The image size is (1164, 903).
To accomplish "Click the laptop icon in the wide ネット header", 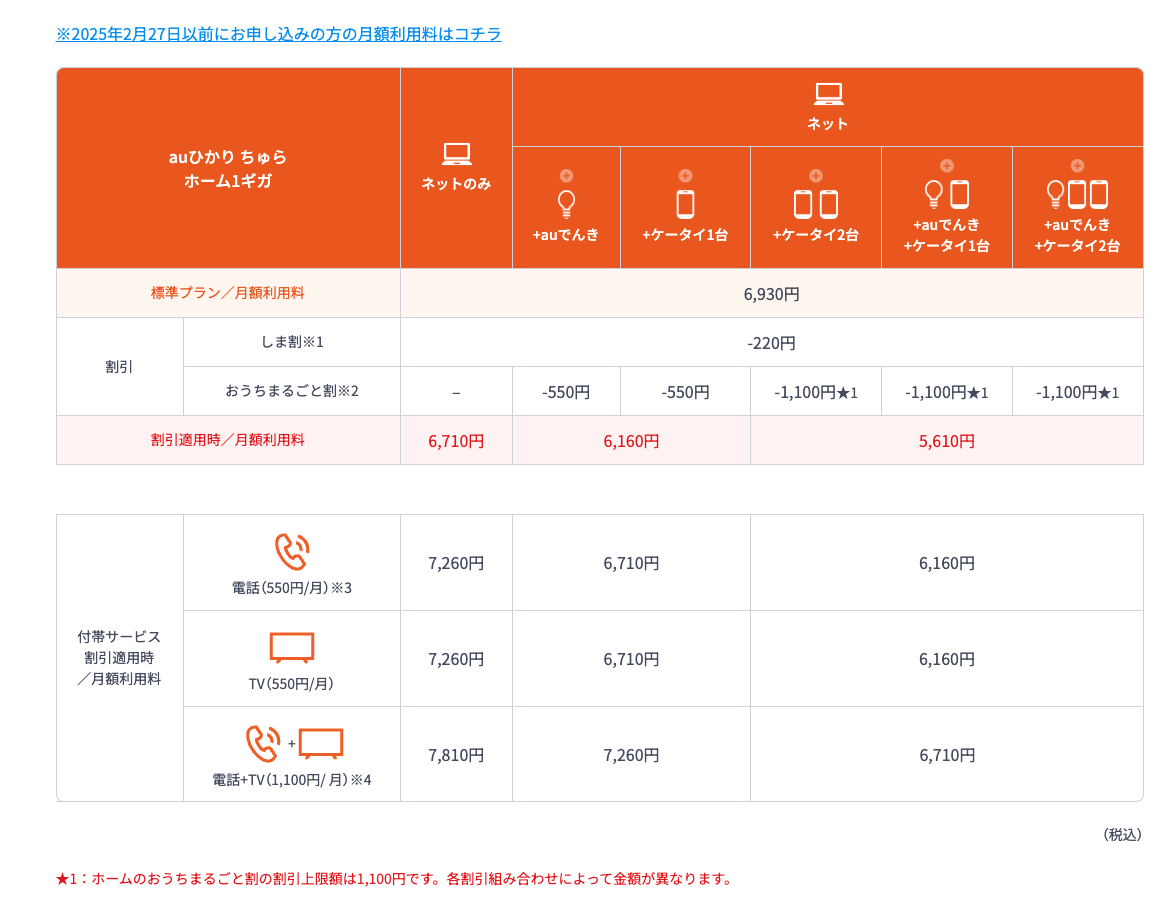I will [828, 94].
